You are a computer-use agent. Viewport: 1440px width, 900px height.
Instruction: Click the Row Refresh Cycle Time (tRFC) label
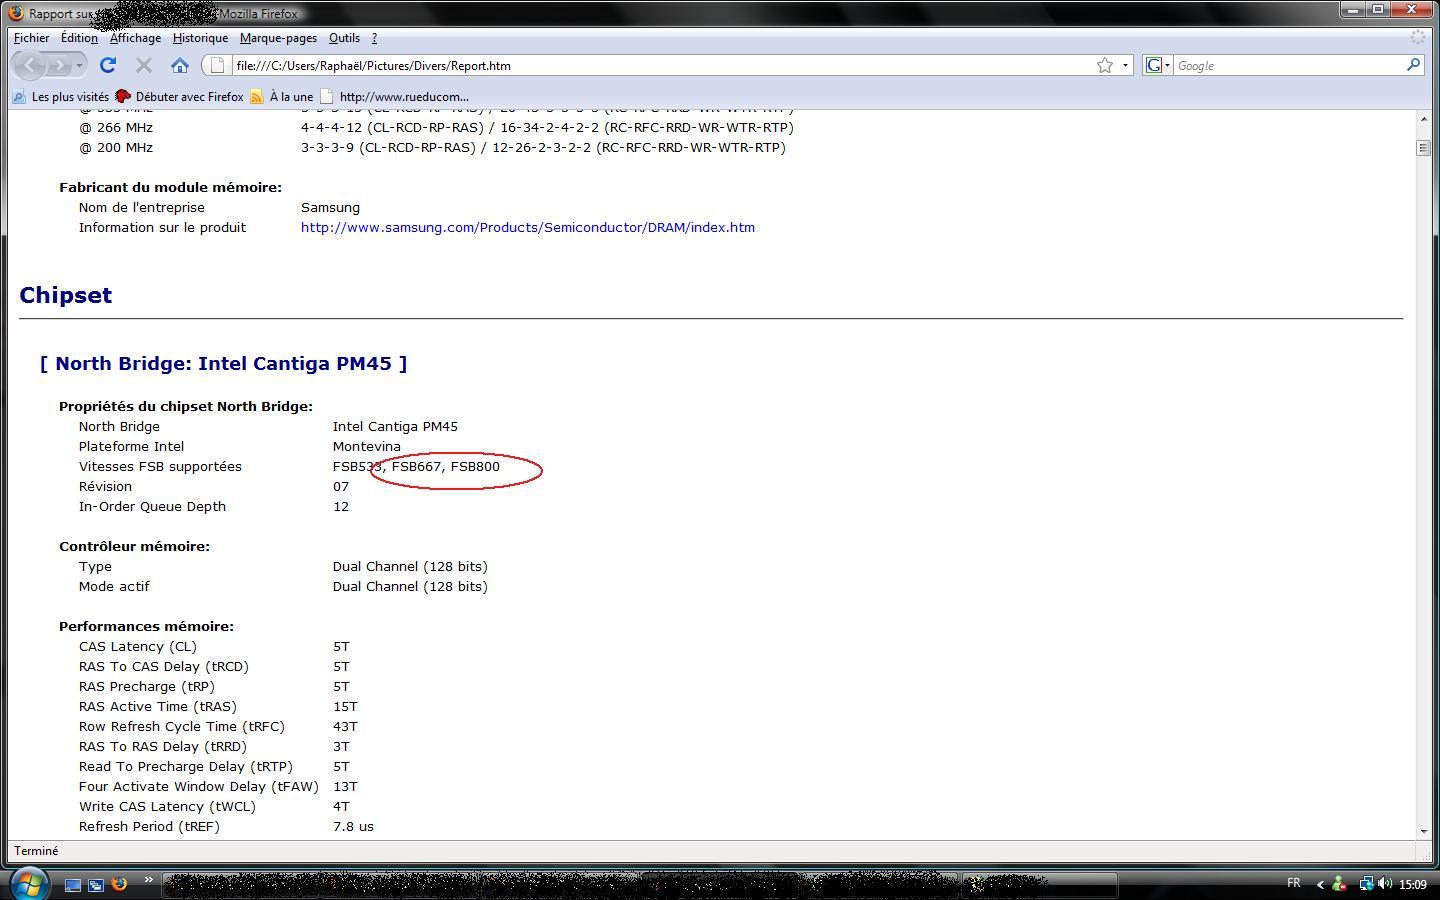(182, 726)
